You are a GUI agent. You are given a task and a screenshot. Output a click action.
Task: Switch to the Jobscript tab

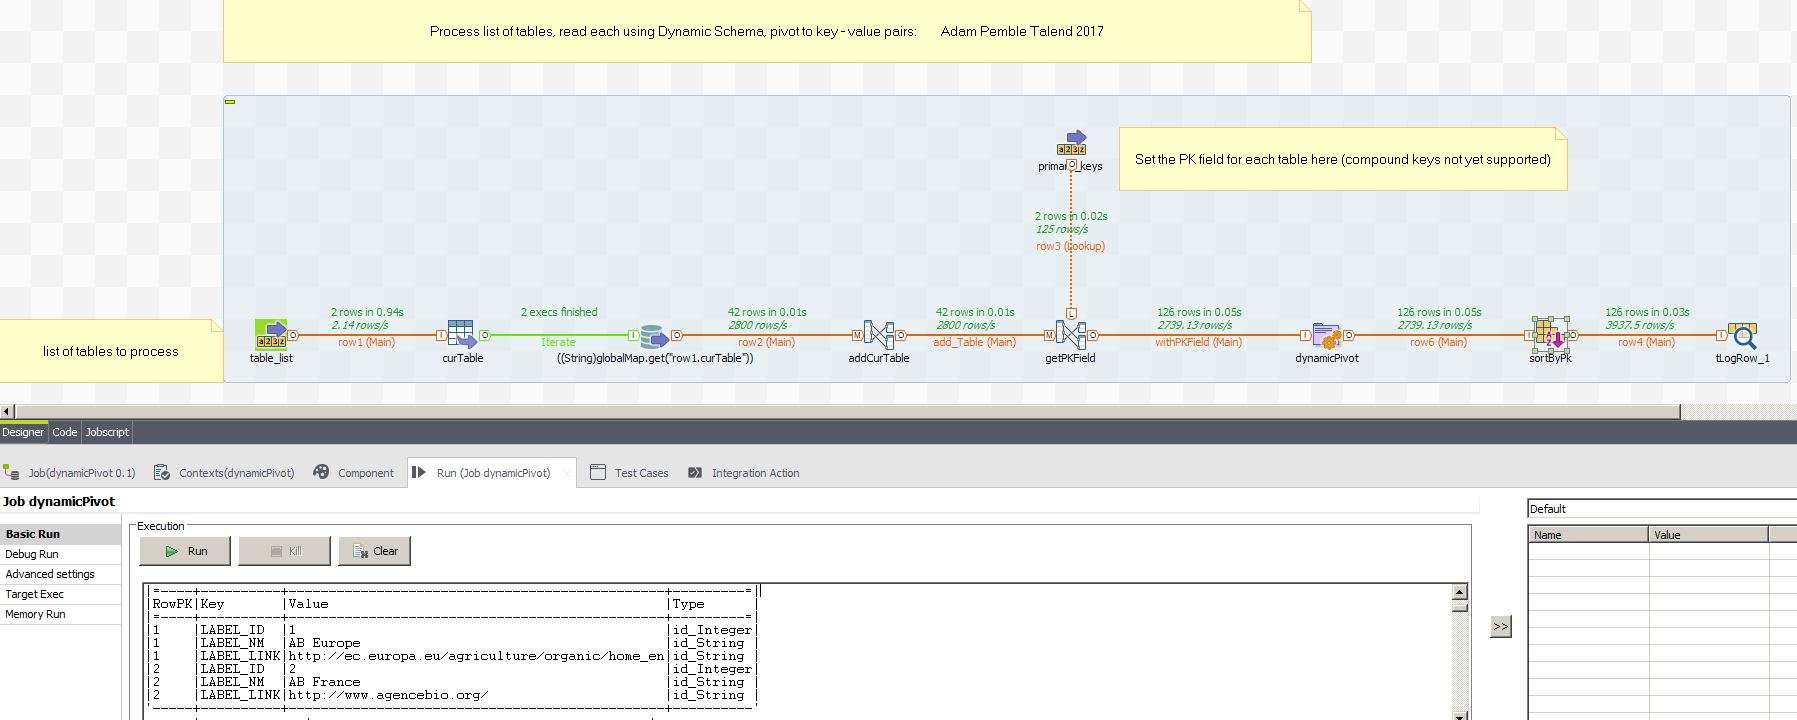pyautogui.click(x=107, y=432)
